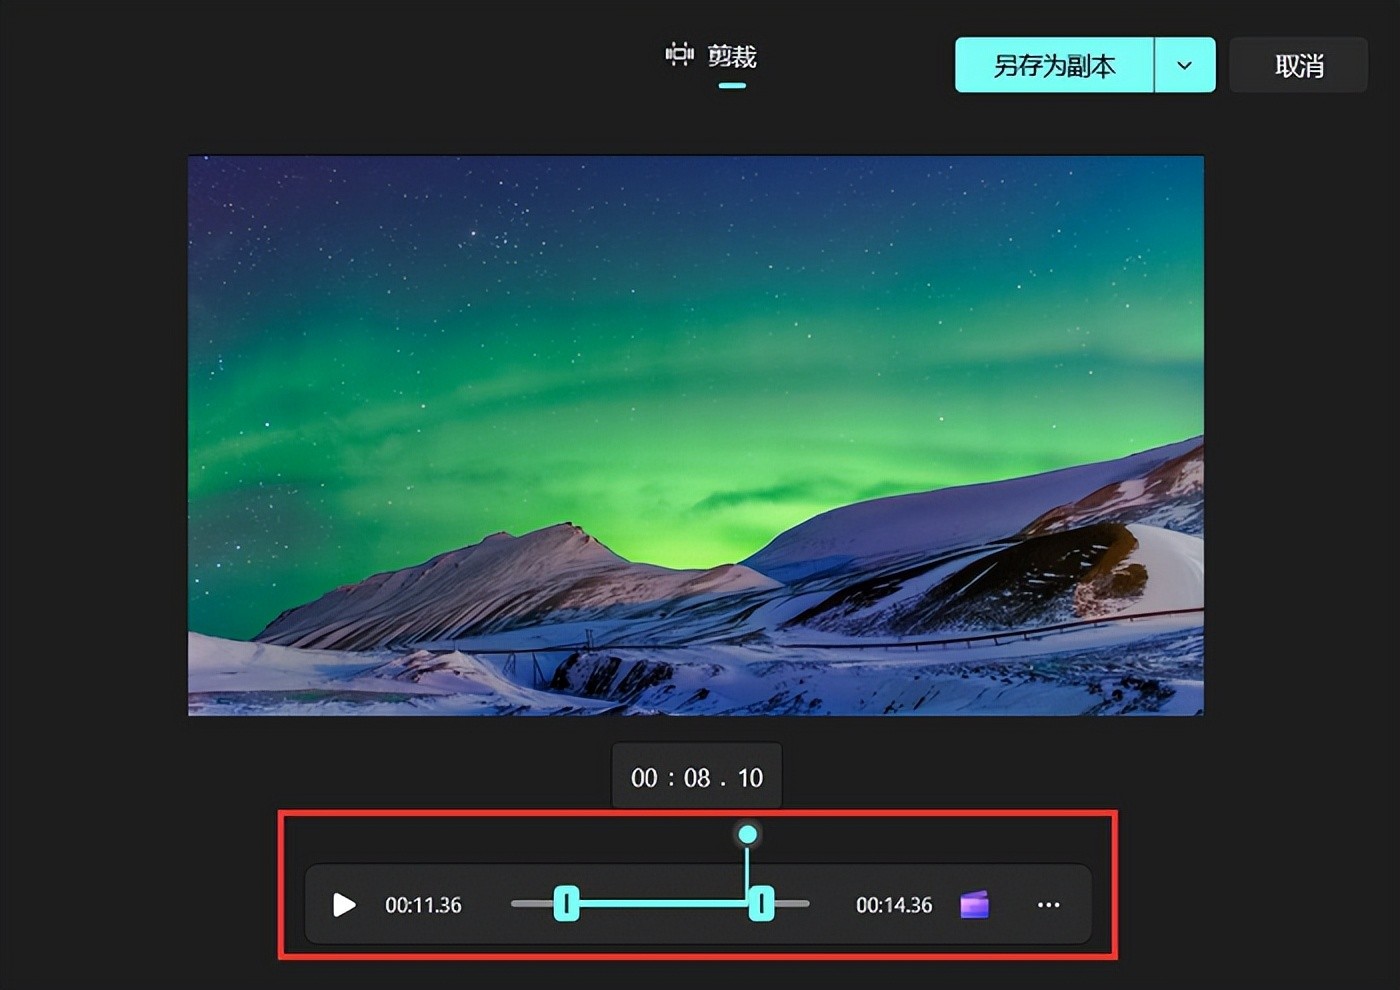
Task: Open the three-dot more options menu
Action: click(x=1048, y=905)
